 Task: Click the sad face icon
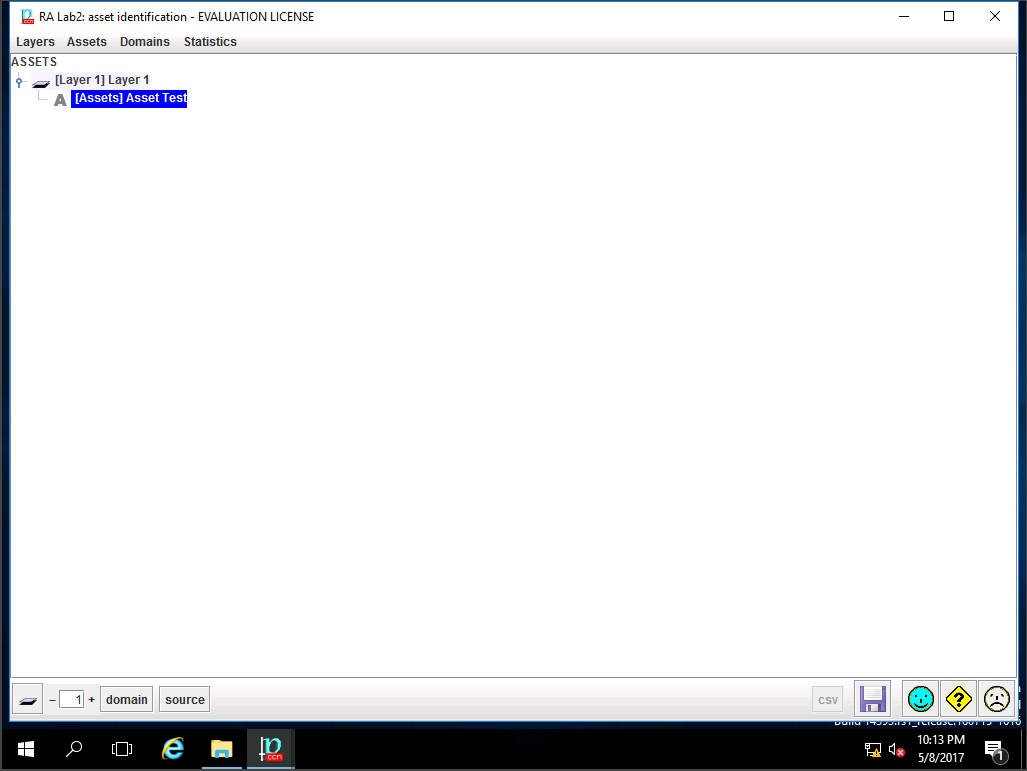997,699
